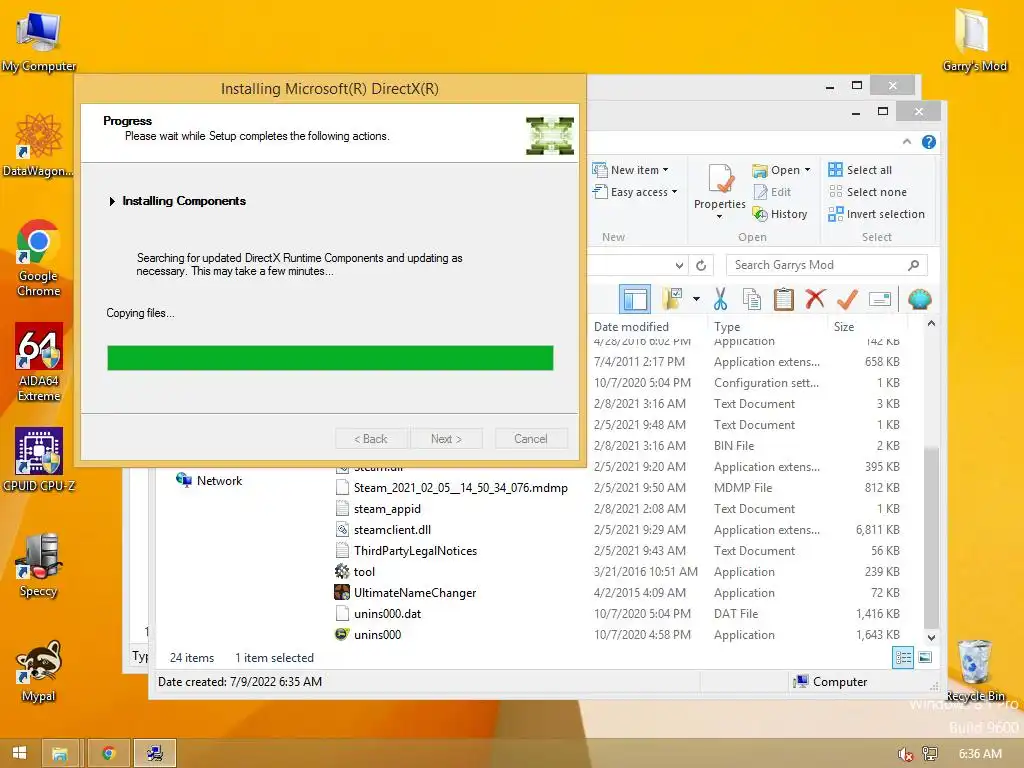Click the DirectX setup taskbar icon

(x=155, y=754)
